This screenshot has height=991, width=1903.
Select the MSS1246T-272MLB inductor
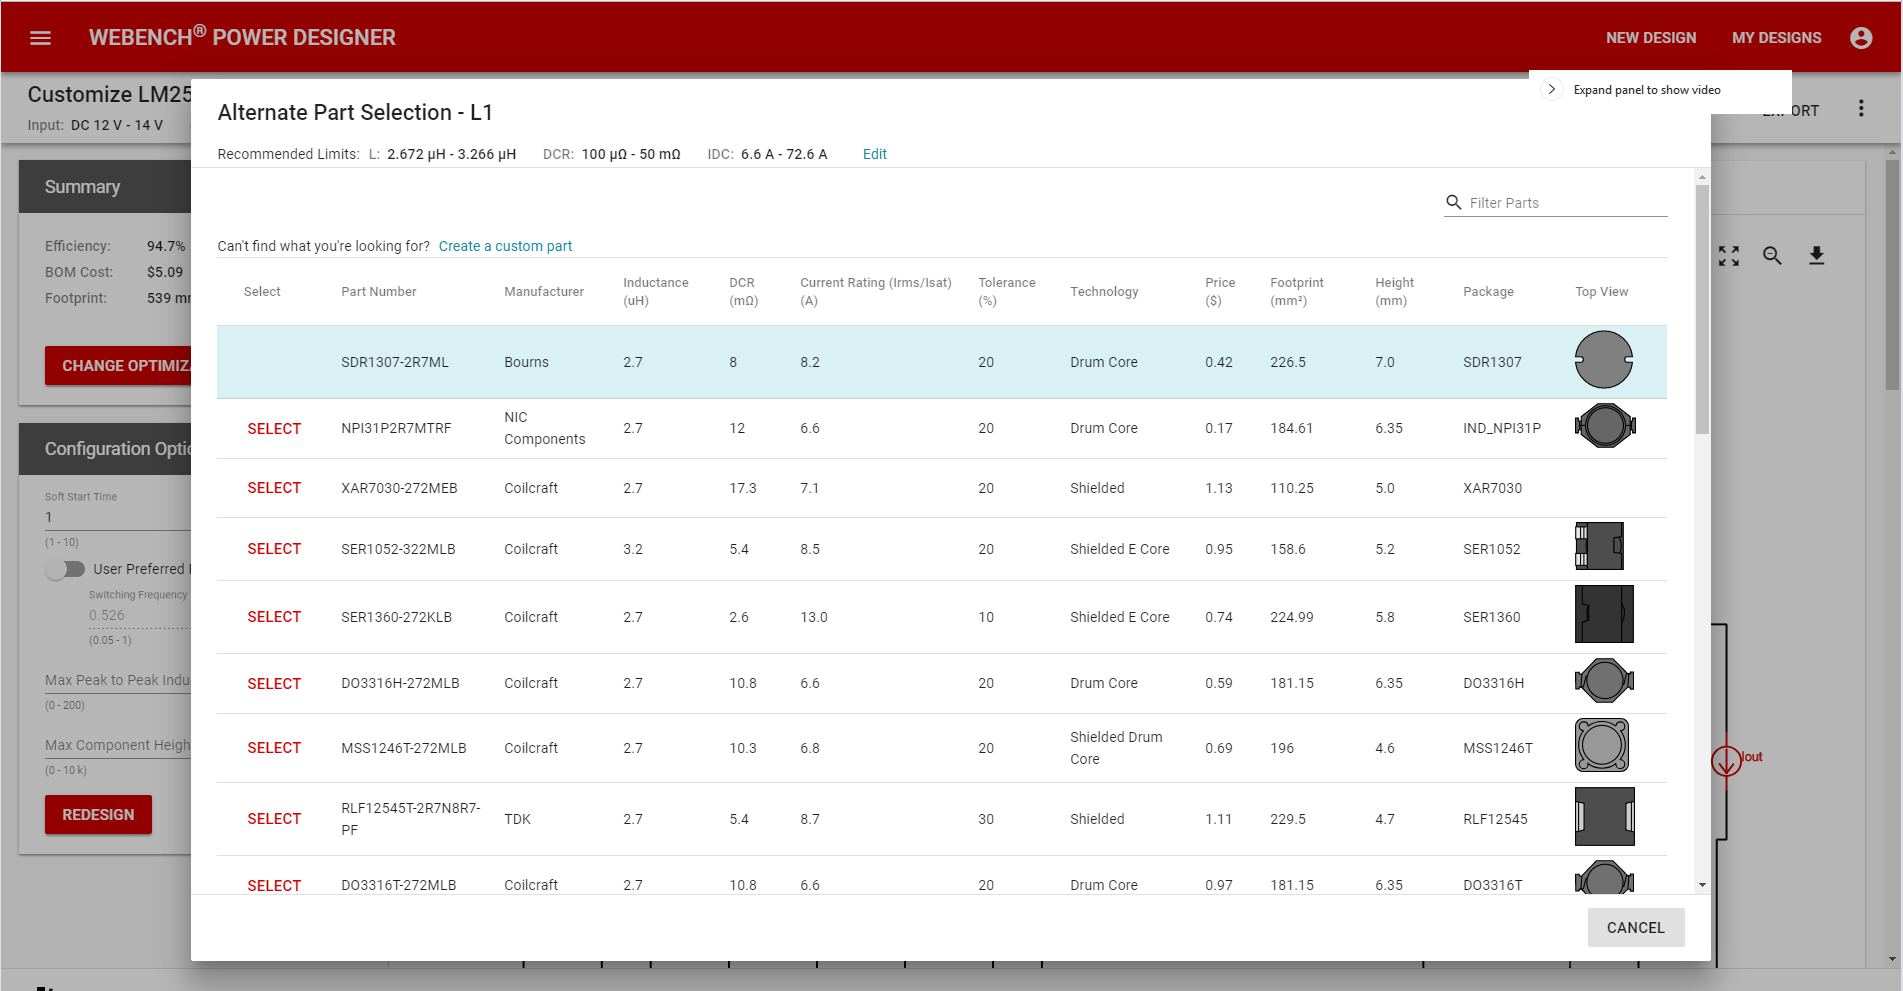pyautogui.click(x=274, y=748)
